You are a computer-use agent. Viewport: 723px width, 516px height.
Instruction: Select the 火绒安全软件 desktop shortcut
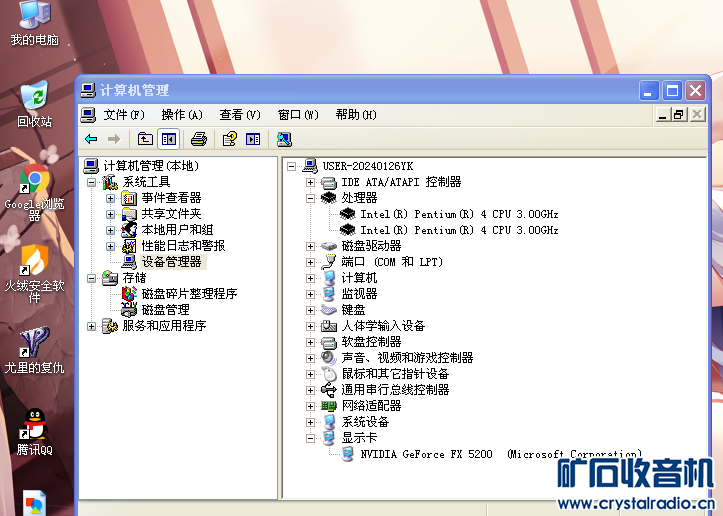[x=35, y=274]
